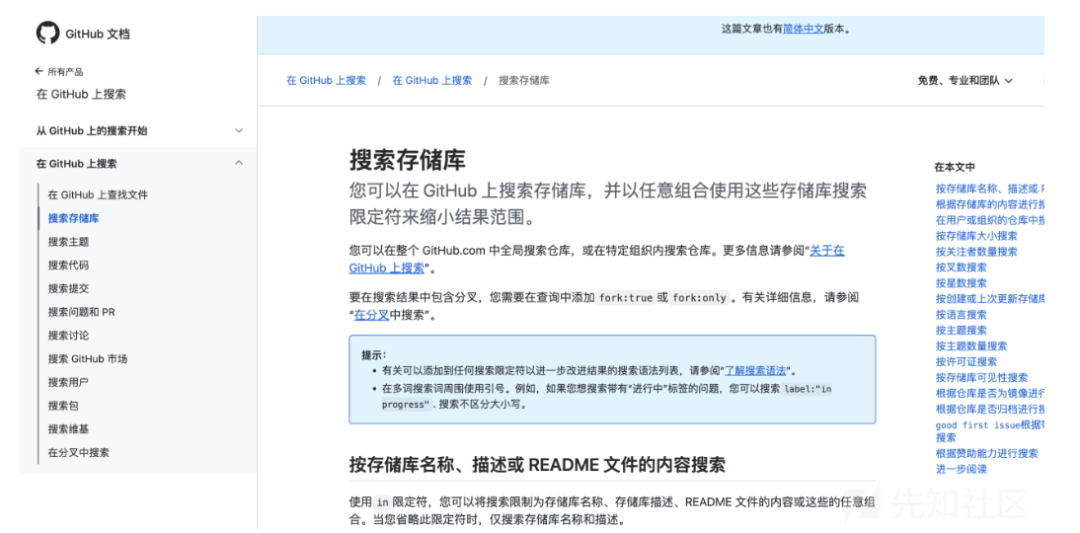
Task: Click the fork:only code snippet
Action: (x=699, y=298)
